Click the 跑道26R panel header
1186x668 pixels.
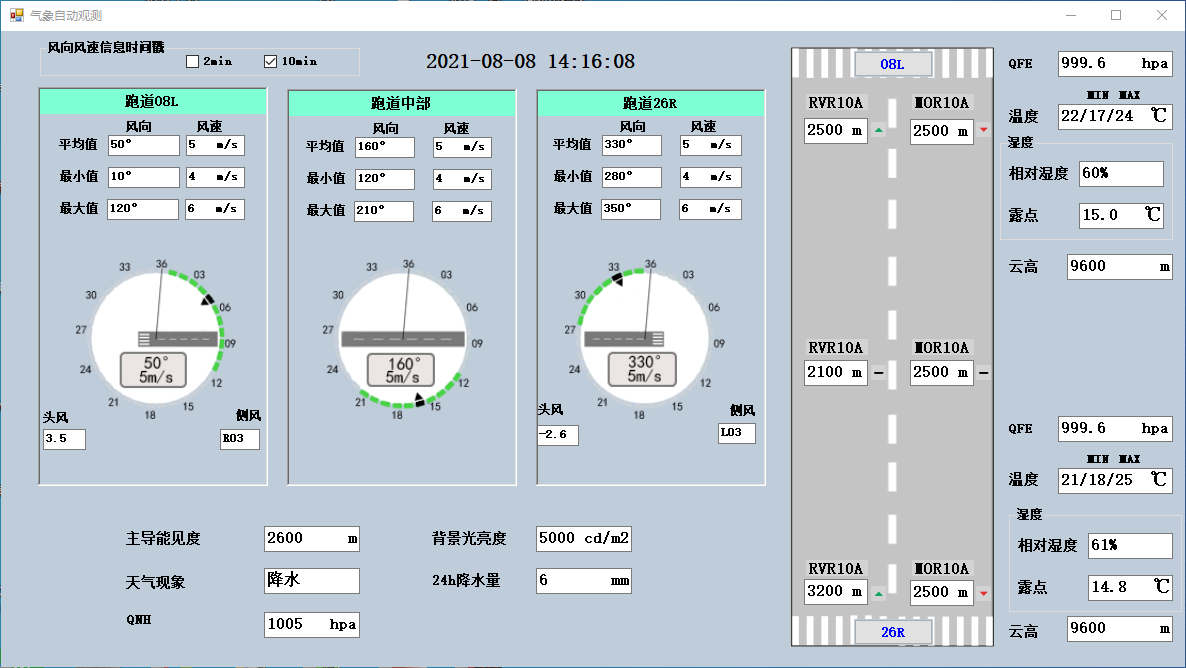pos(650,103)
